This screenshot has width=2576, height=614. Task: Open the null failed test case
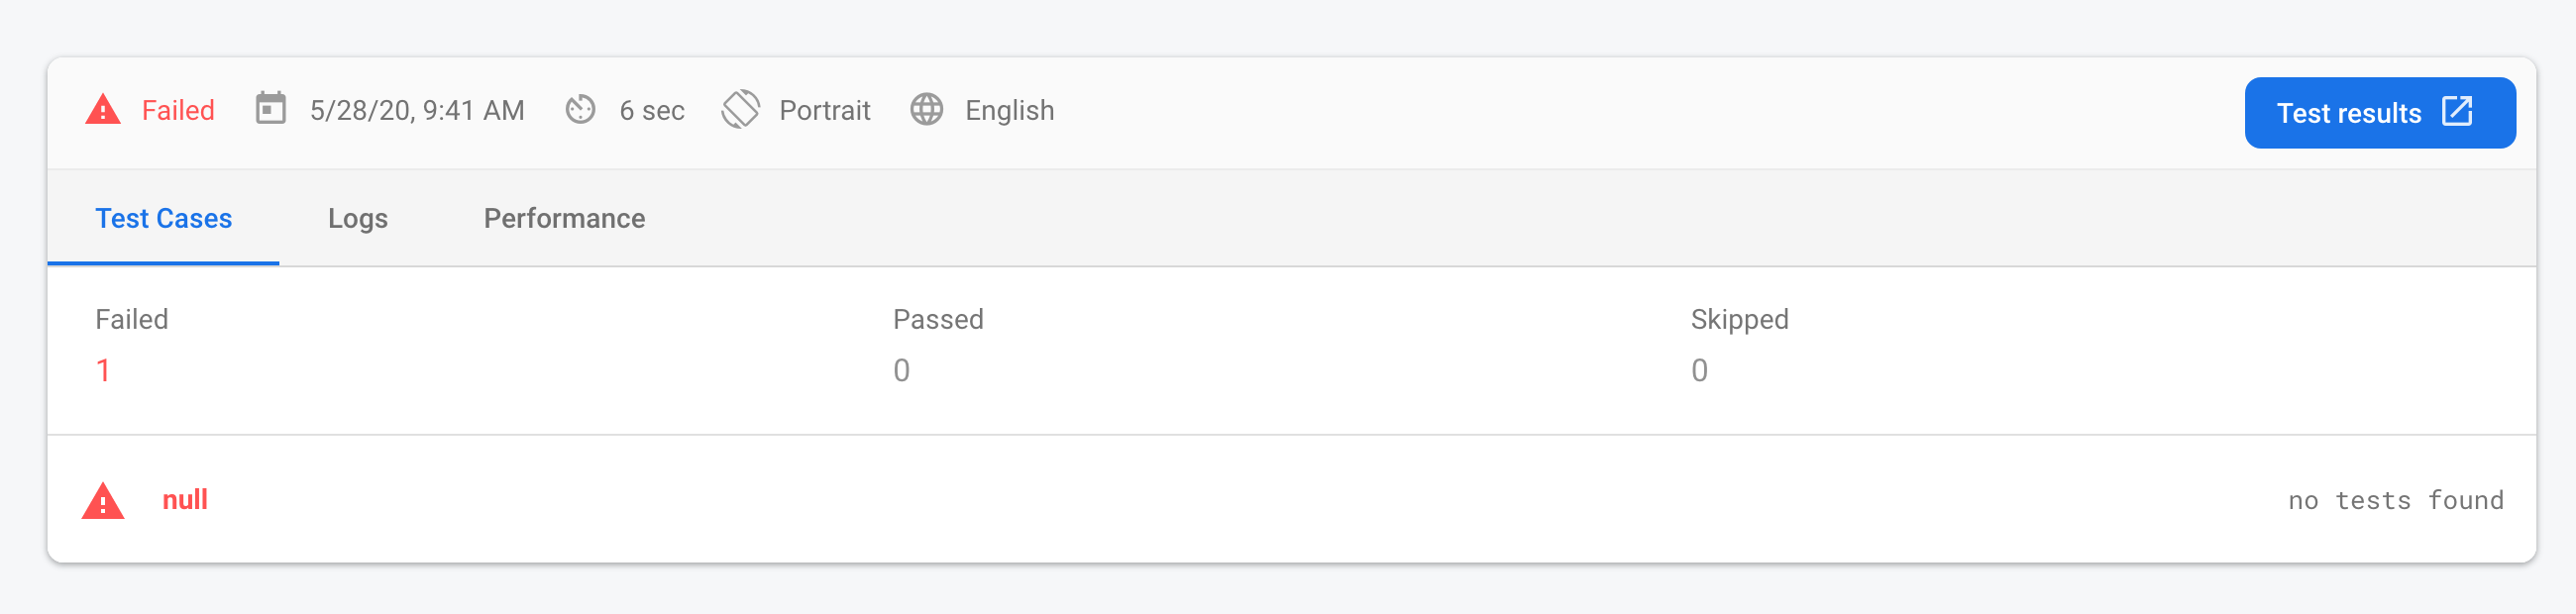pos(1291,499)
